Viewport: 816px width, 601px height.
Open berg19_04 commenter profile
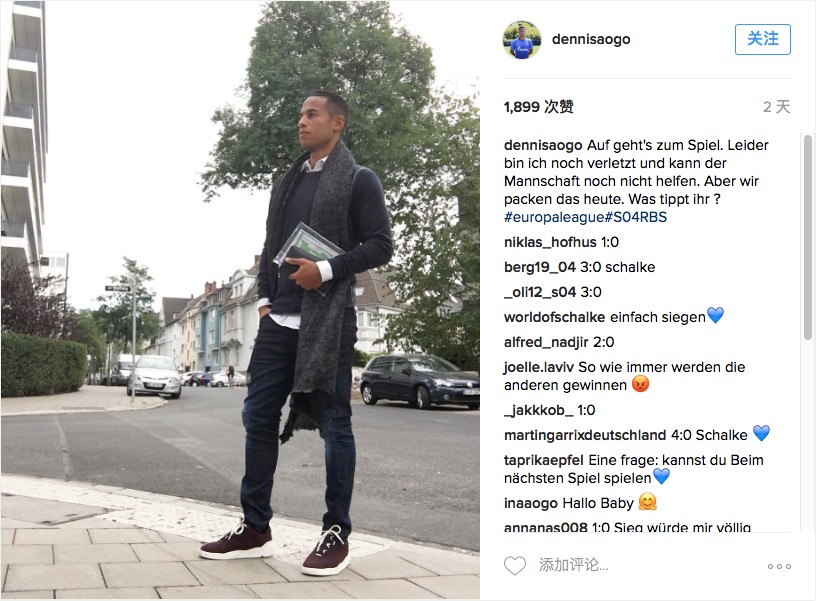tap(540, 267)
